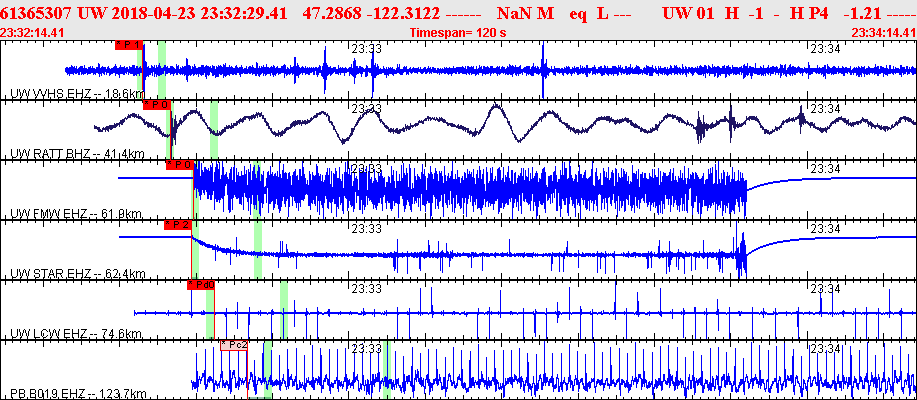Screen dimensions: 917x400
Task: Click the UW FMW EHZ 61.9km station label
Action: click(77, 214)
